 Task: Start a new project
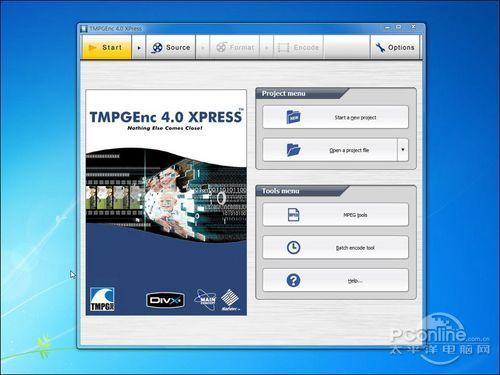pyautogui.click(x=335, y=117)
